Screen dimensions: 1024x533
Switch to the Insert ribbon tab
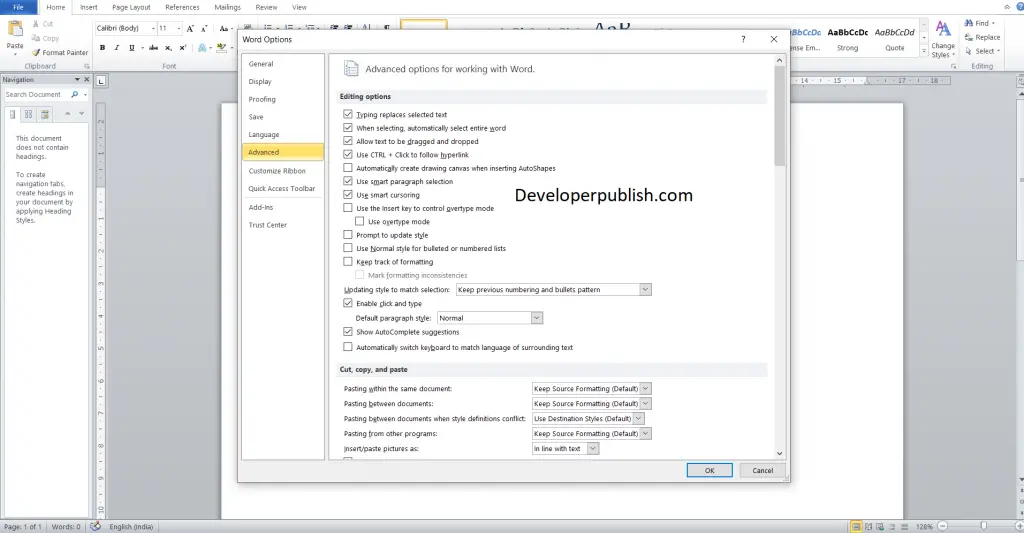tap(89, 7)
